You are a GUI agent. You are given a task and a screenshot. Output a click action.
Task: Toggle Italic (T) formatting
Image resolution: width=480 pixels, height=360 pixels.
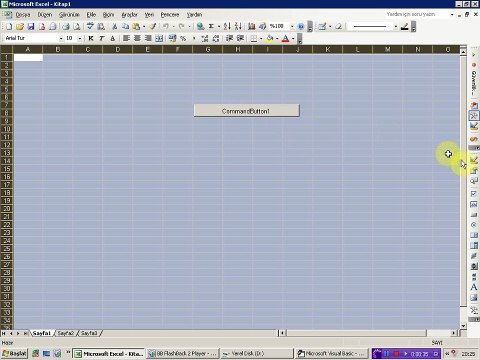(101, 38)
